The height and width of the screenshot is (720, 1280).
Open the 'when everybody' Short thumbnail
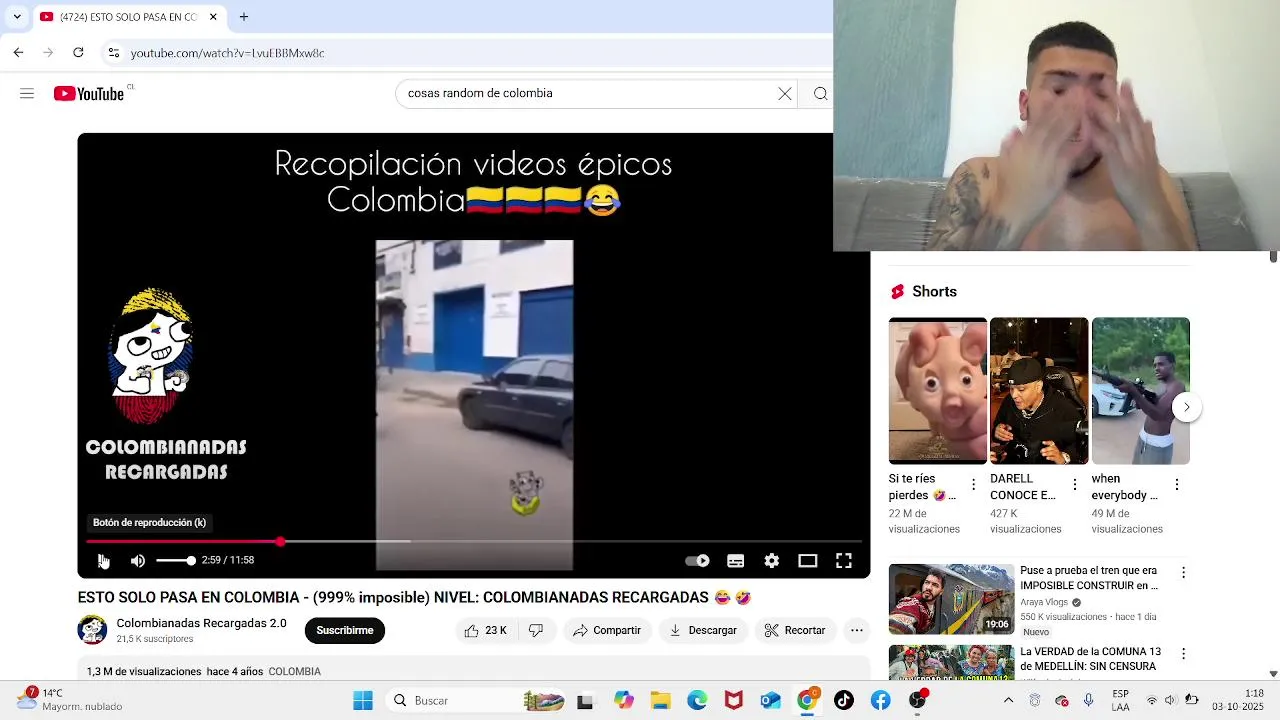[1140, 391]
